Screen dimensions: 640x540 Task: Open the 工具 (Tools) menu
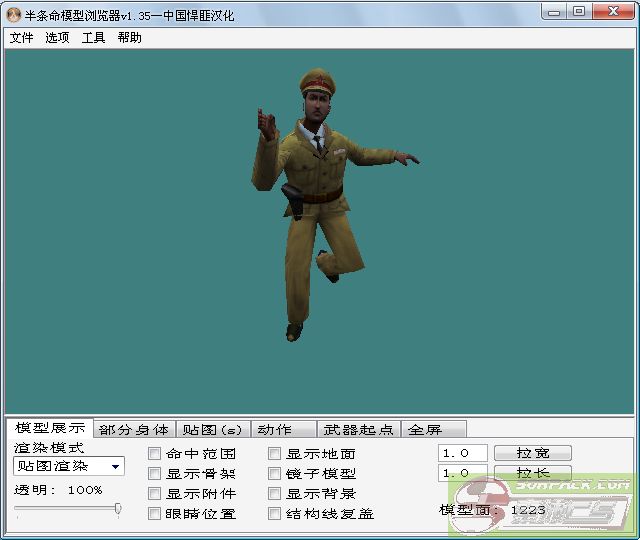(x=93, y=38)
